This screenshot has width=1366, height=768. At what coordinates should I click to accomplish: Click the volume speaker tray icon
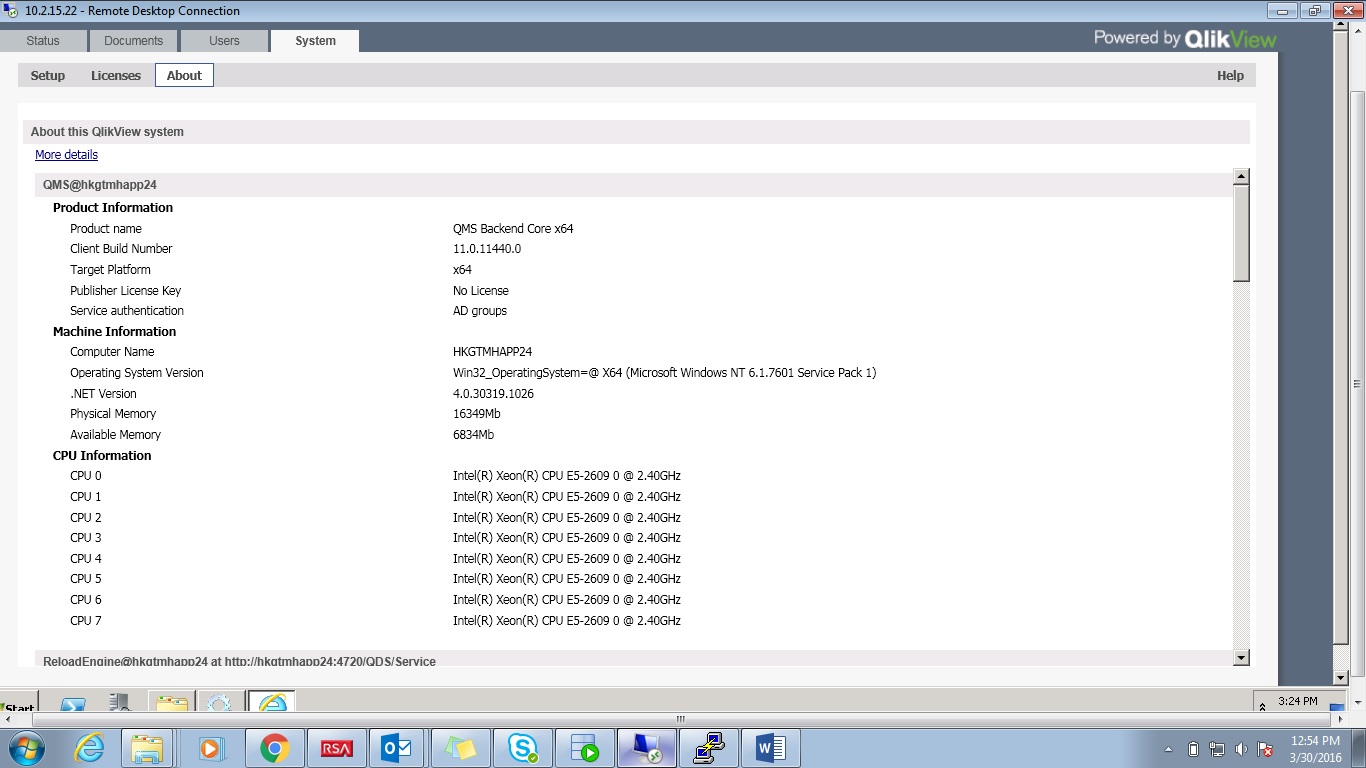[x=1241, y=749]
